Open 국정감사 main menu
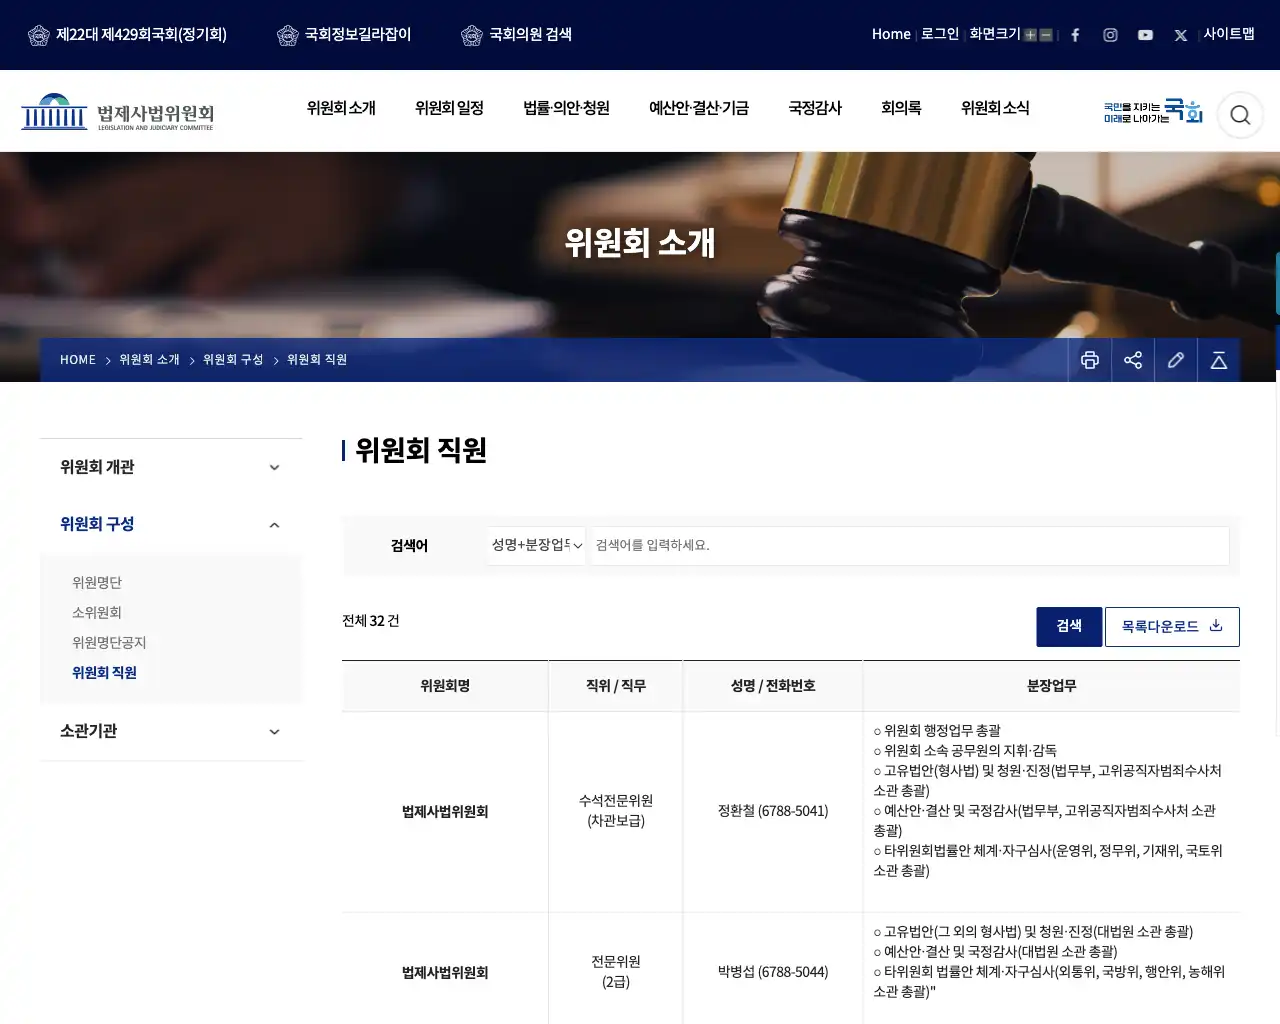The width and height of the screenshot is (1280, 1024). click(x=815, y=108)
